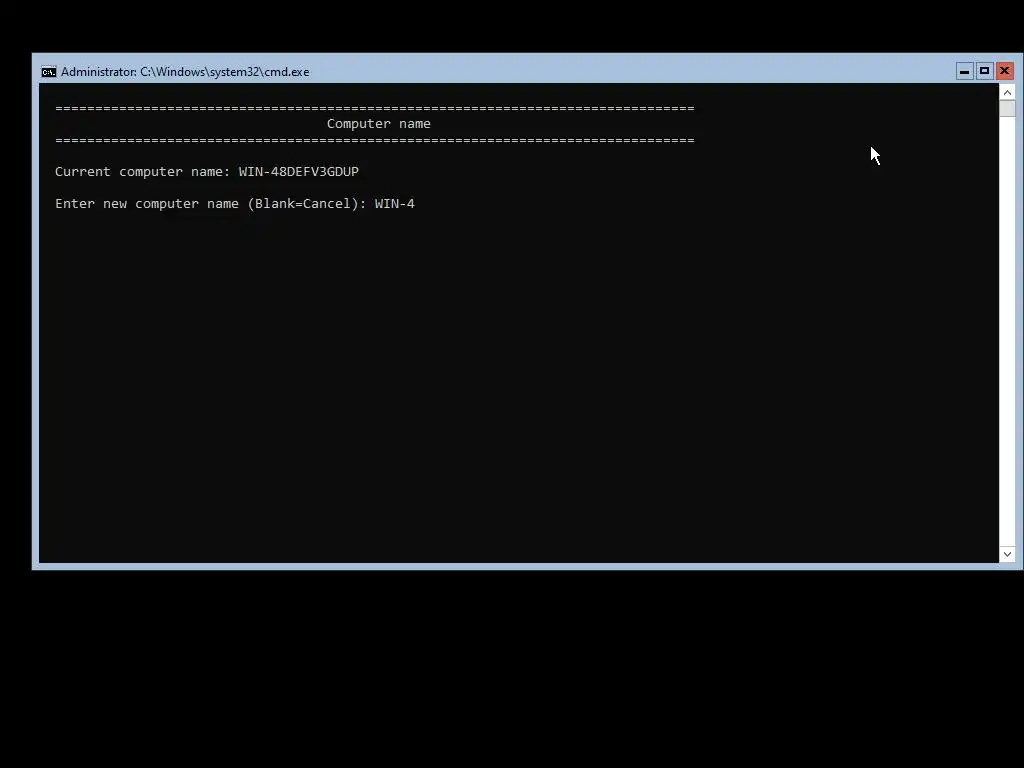1024x768 pixels.
Task: Click the vertical scrollbar thumb
Action: [1007, 108]
